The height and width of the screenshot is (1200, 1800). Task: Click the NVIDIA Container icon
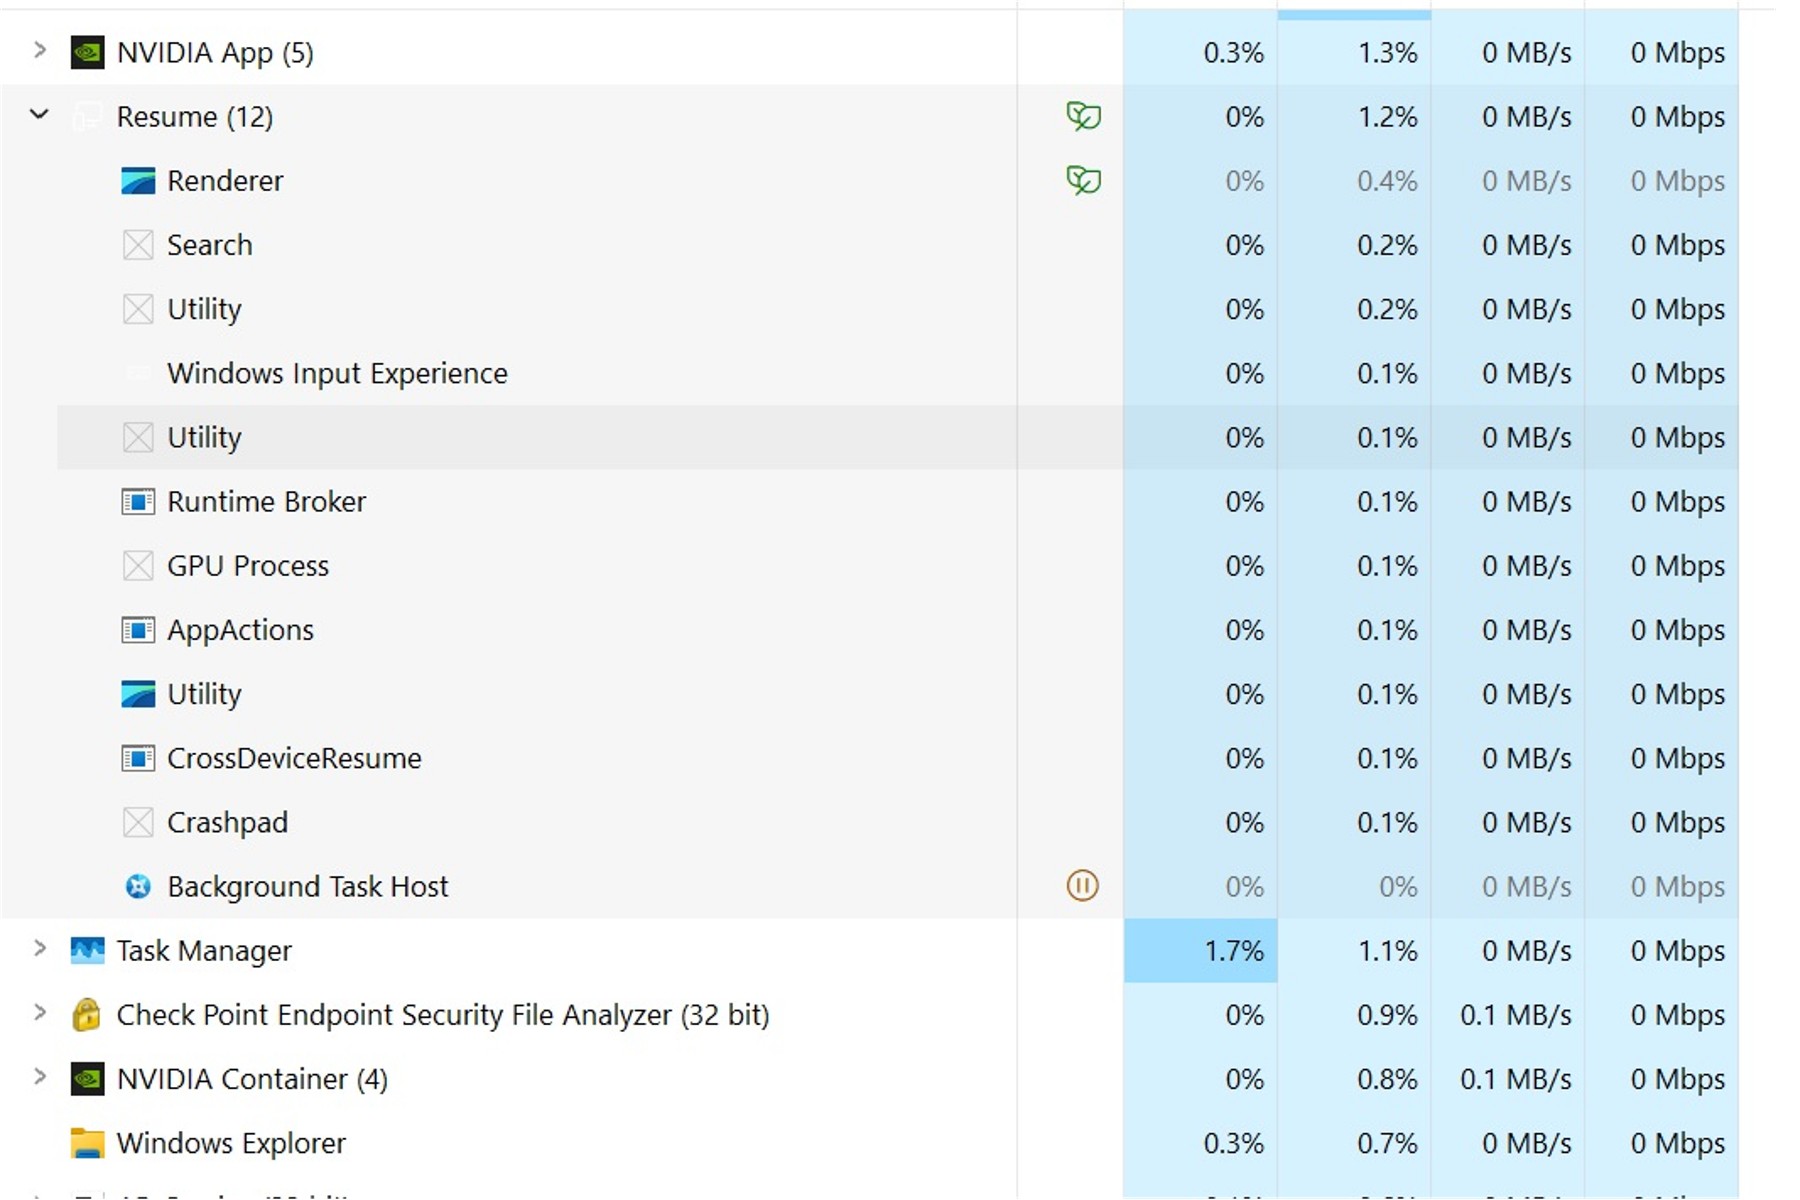(88, 1079)
